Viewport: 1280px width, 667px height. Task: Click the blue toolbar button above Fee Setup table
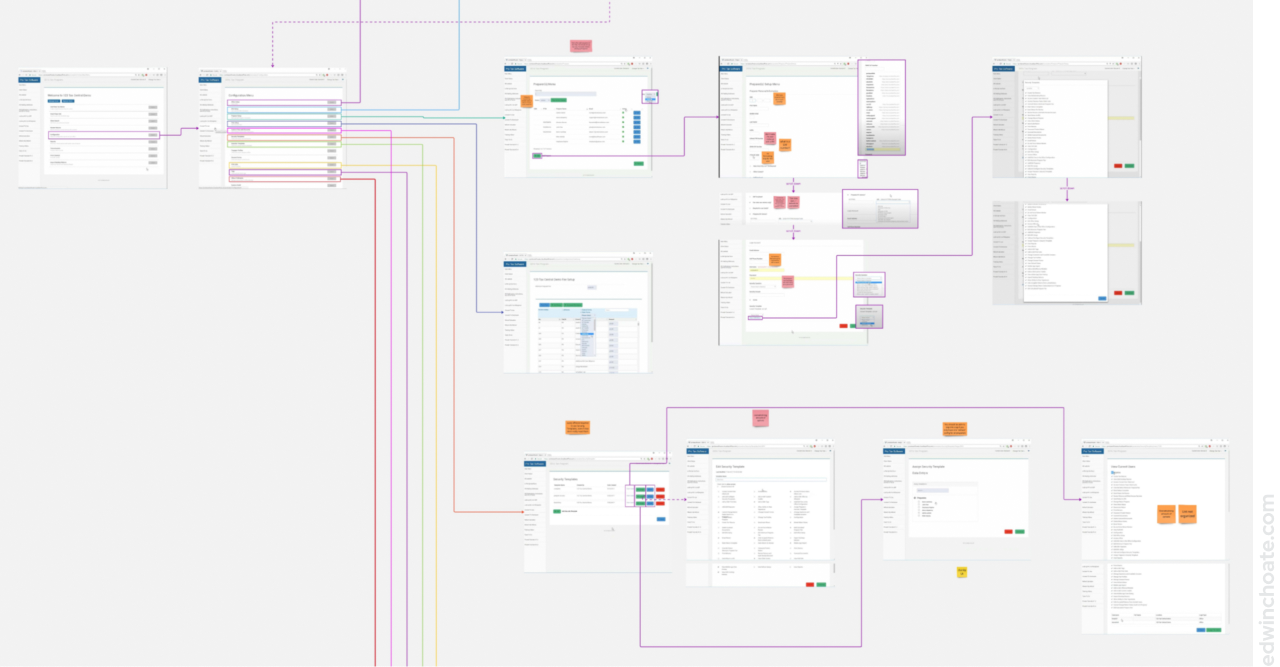click(x=544, y=304)
